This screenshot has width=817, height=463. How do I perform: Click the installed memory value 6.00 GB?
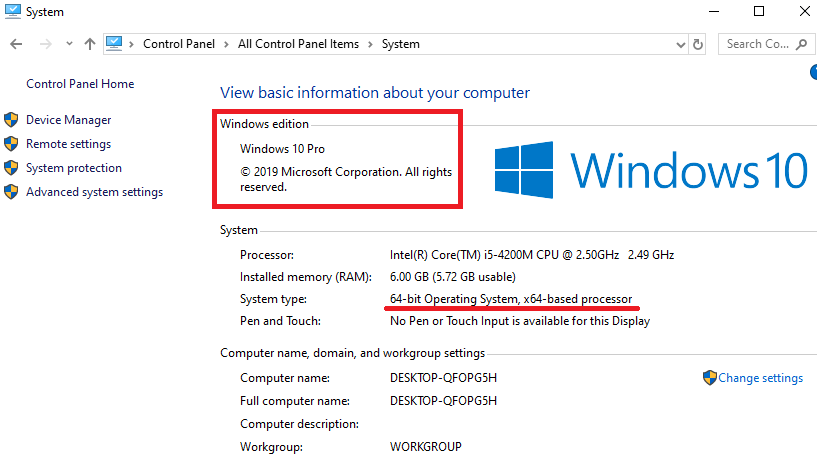pyautogui.click(x=453, y=277)
